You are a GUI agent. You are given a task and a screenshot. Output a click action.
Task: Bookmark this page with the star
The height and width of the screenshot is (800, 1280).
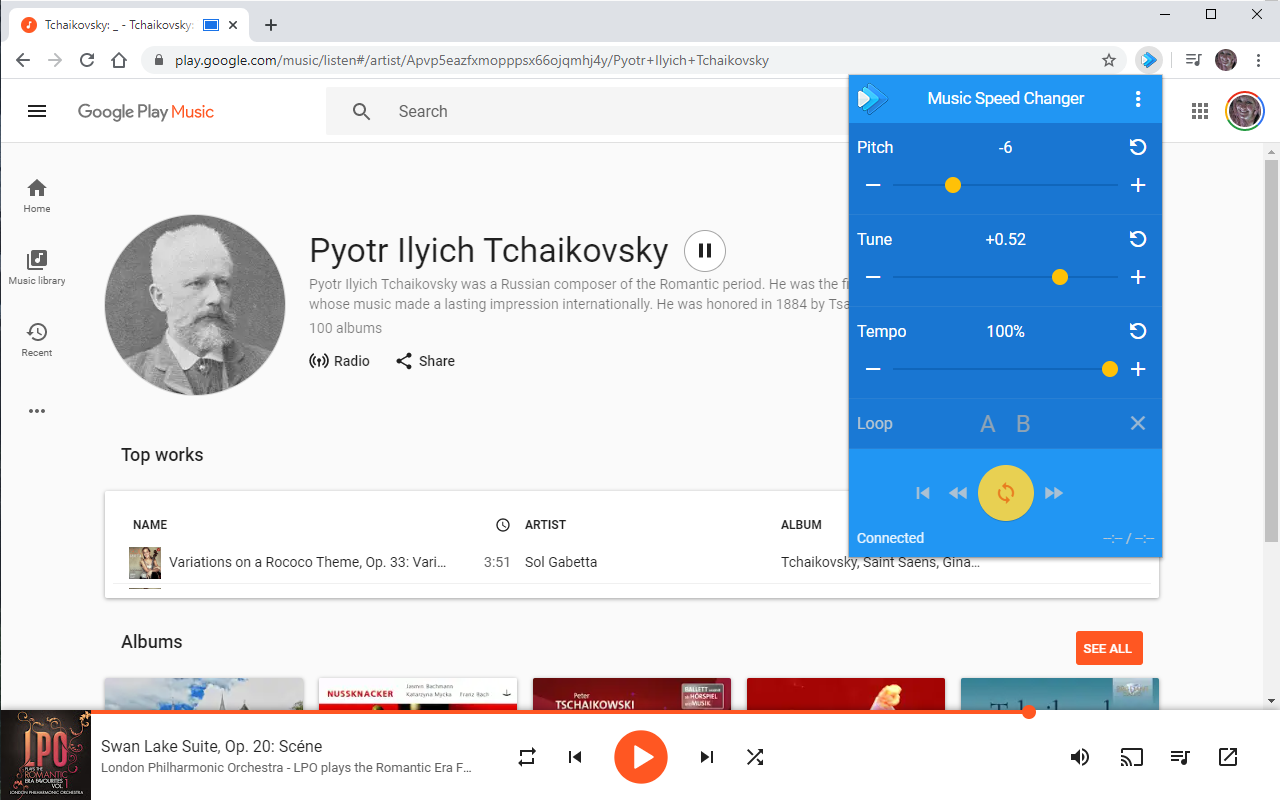pos(1109,60)
